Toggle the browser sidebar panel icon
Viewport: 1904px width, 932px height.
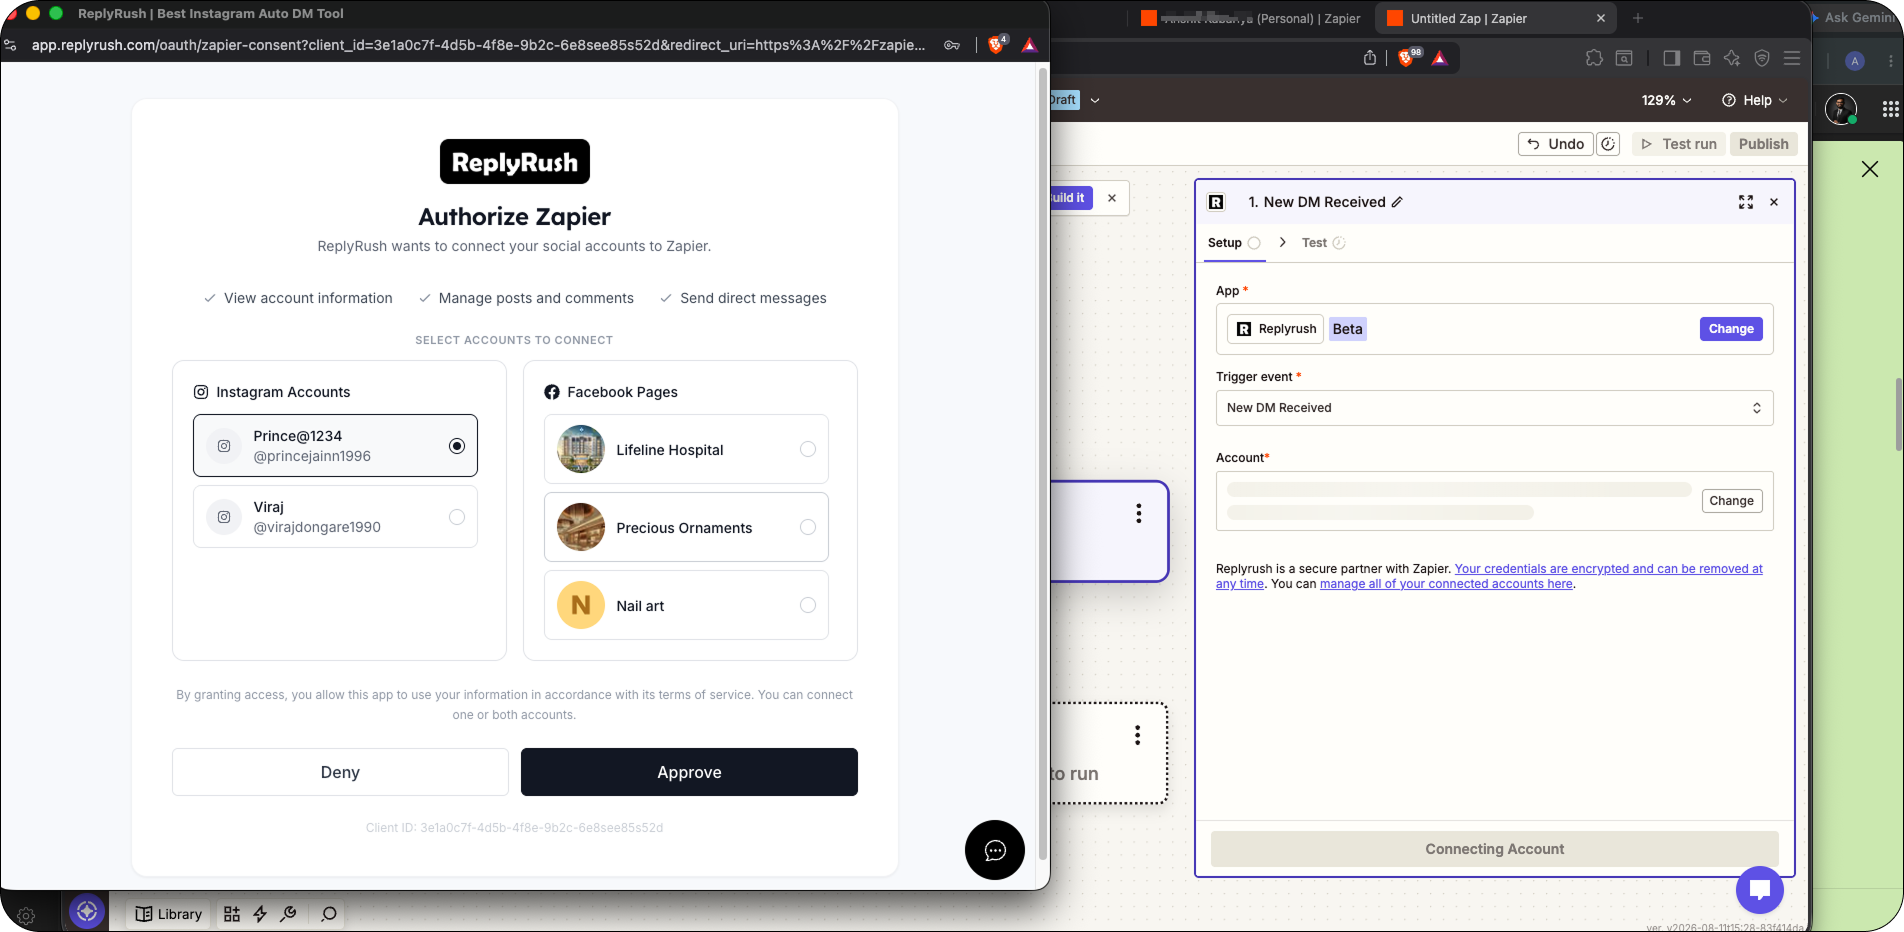(x=1671, y=58)
